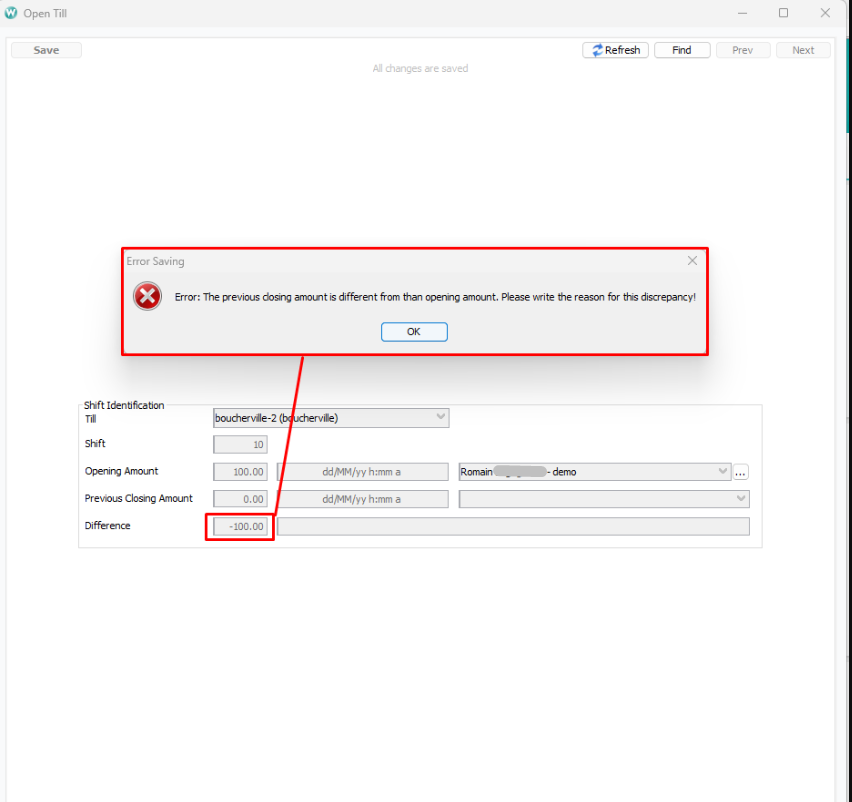852x802 pixels.
Task: Expand the Previous Closing Amount user dropdown
Action: (x=740, y=499)
